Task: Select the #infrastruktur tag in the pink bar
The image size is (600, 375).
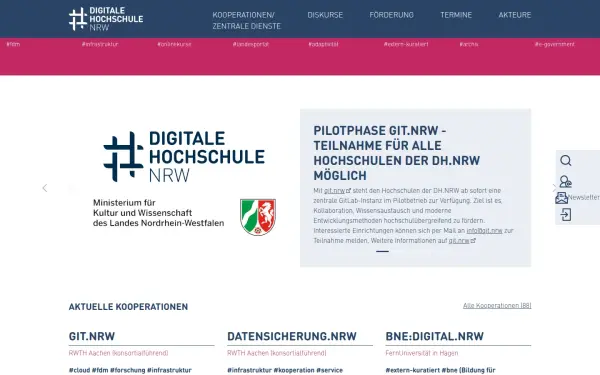Action: point(100,44)
